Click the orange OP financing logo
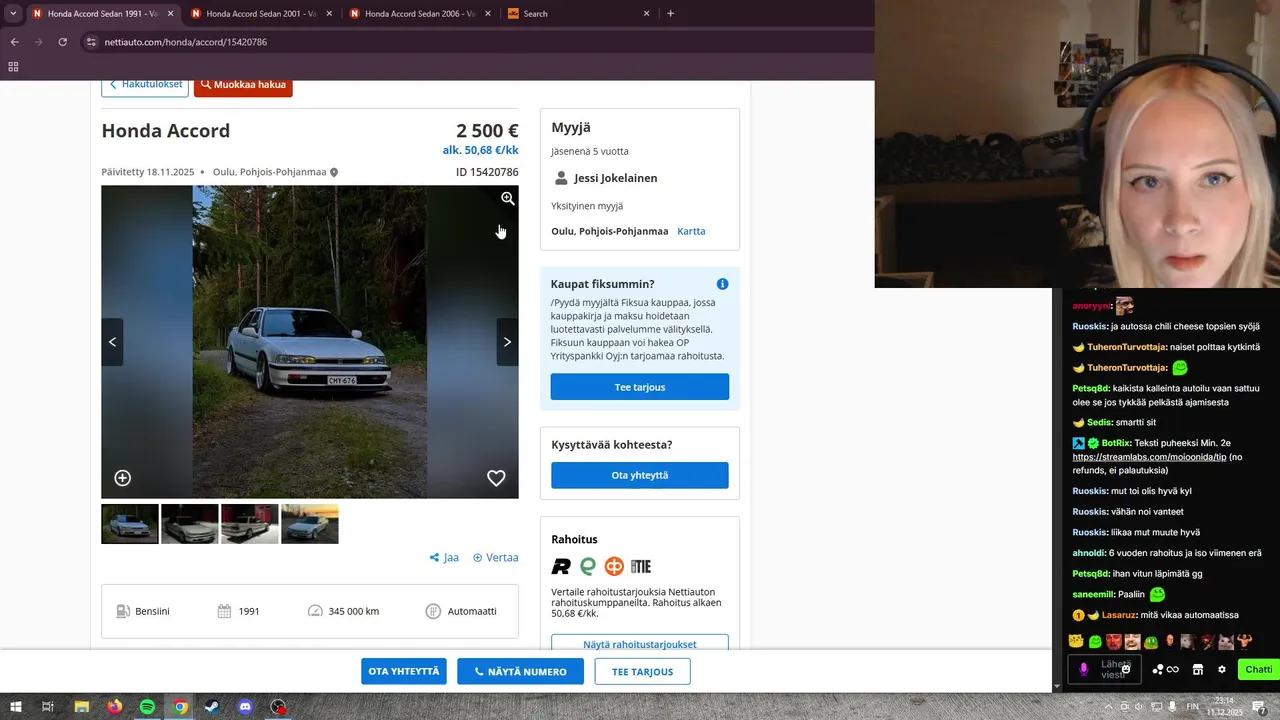 click(614, 567)
